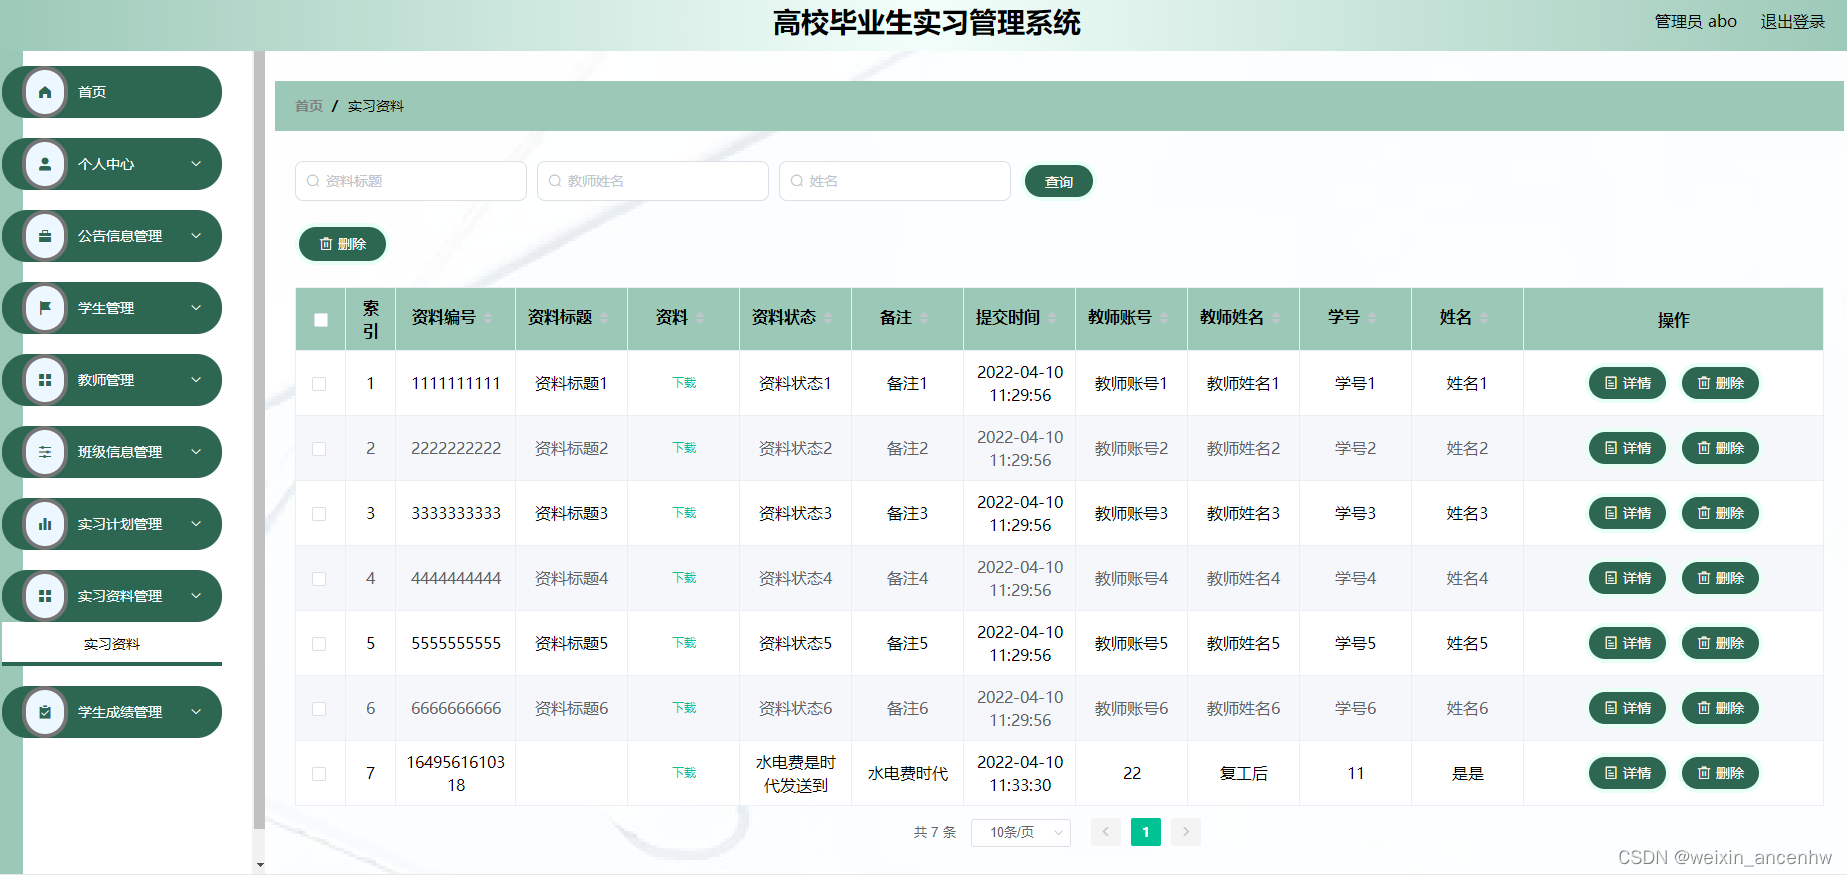Check the row with 资料标题2
Viewport: 1847px width, 876px height.
(x=319, y=449)
